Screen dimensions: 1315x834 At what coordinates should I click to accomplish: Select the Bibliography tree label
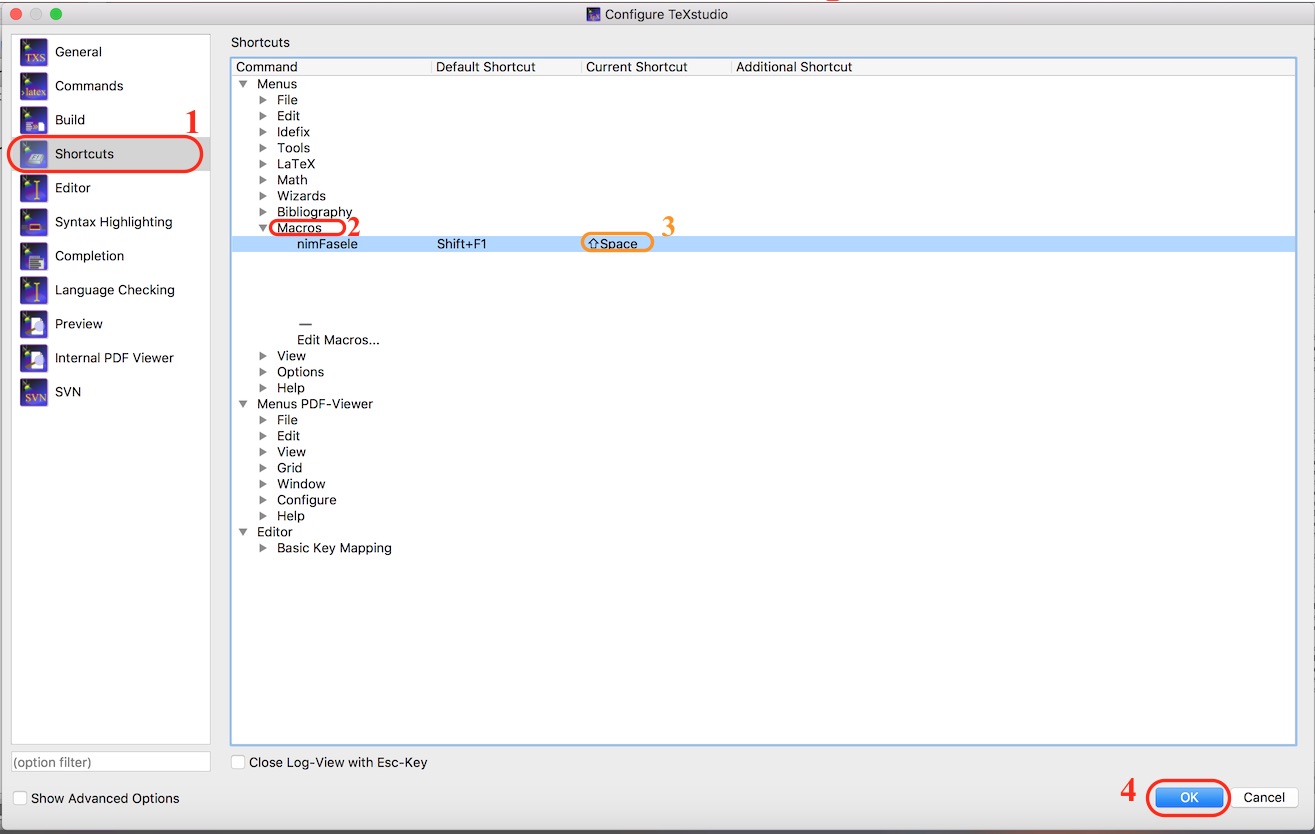click(314, 212)
